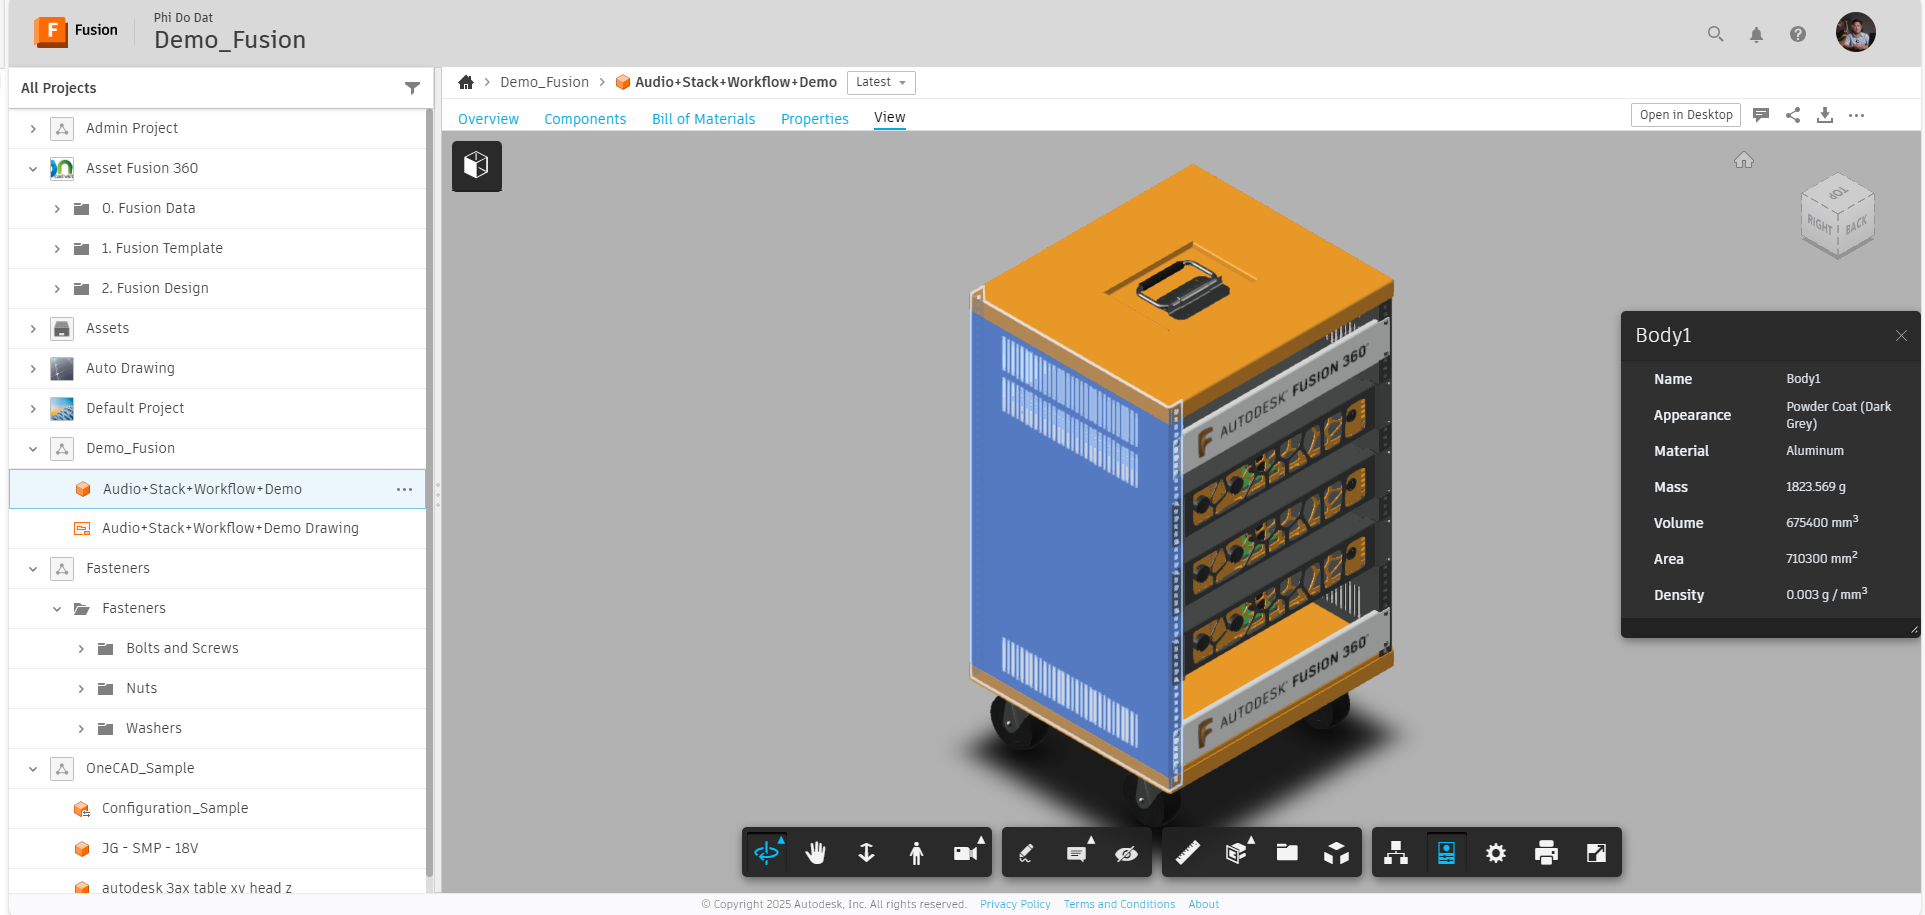This screenshot has width=1925, height=915.
Task: Switch to the Overview tab
Action: (x=488, y=119)
